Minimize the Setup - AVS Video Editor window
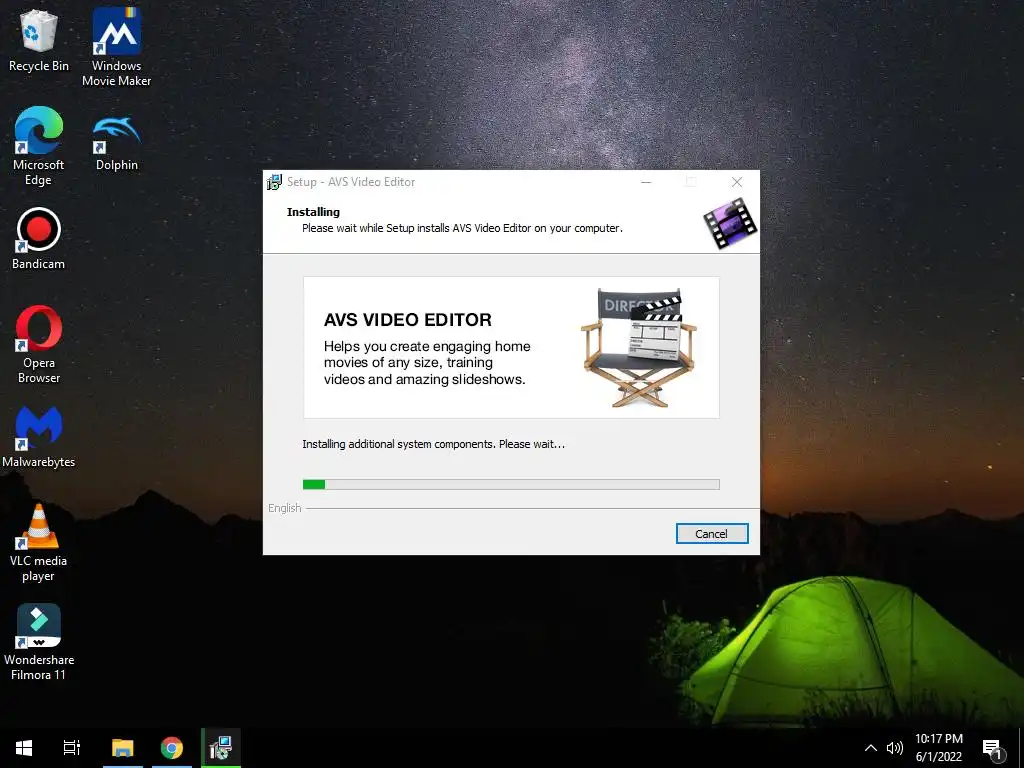This screenshot has height=768, width=1024. (646, 182)
